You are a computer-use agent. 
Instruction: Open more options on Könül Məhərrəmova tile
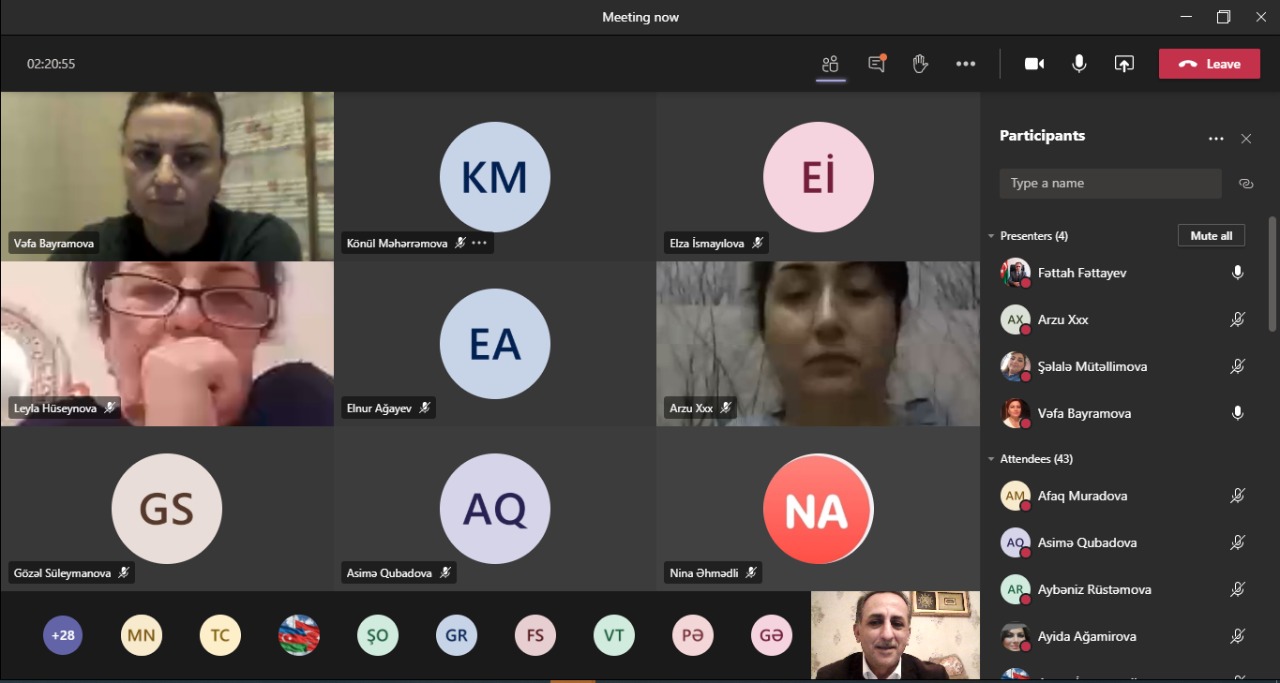[x=479, y=243]
